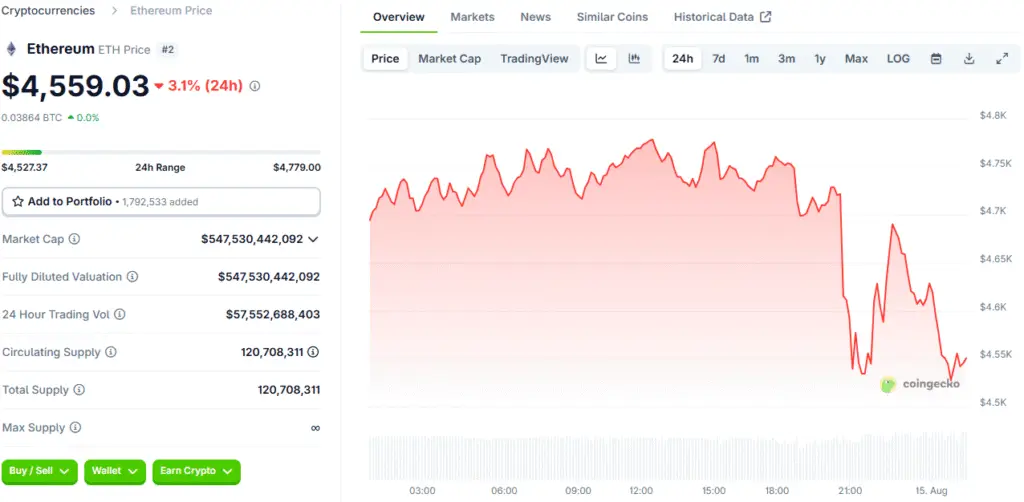Open the News tab
Viewport: 1024px width, 502px height.
pos(536,17)
